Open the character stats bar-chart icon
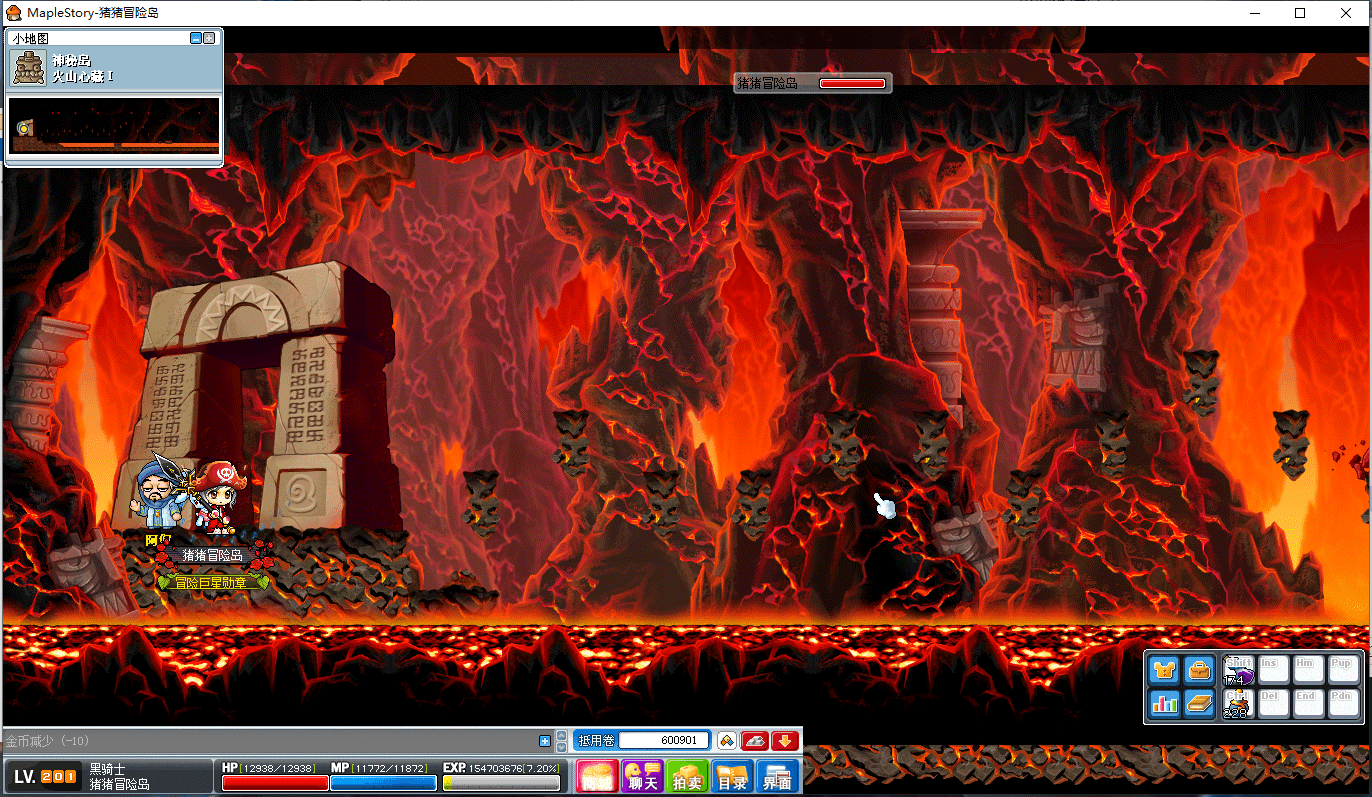 [1164, 703]
